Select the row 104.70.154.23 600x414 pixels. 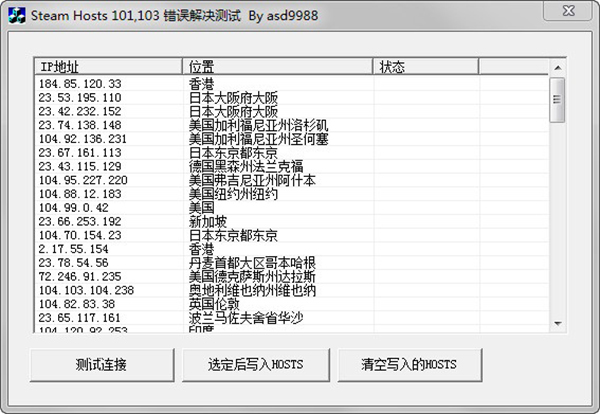click(x=292, y=235)
